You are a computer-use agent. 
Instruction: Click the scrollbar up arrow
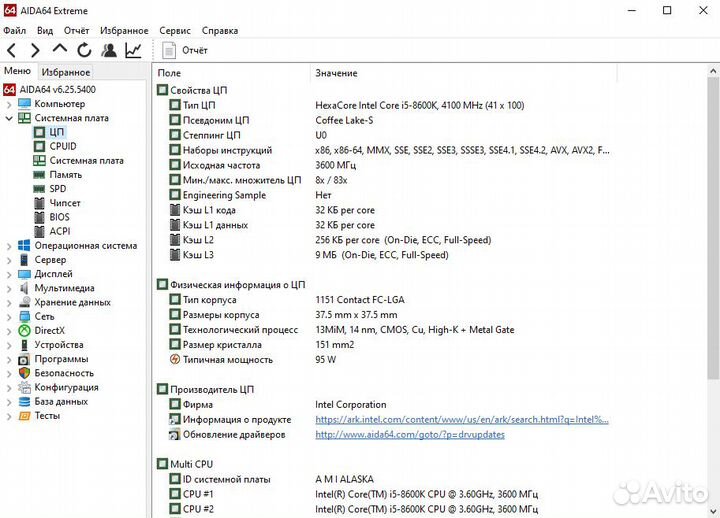(x=713, y=71)
